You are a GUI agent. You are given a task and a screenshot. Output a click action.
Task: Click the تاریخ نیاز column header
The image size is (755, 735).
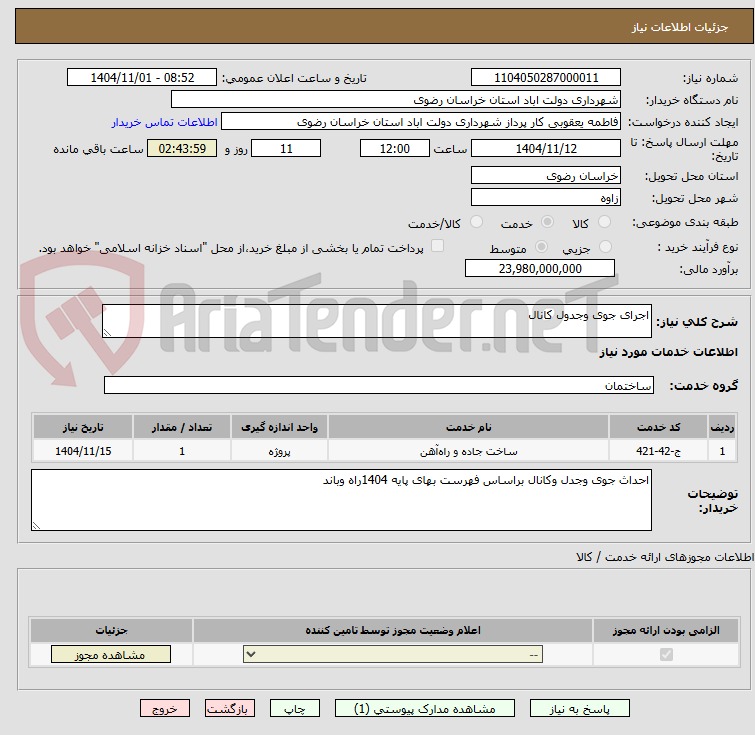(83, 427)
